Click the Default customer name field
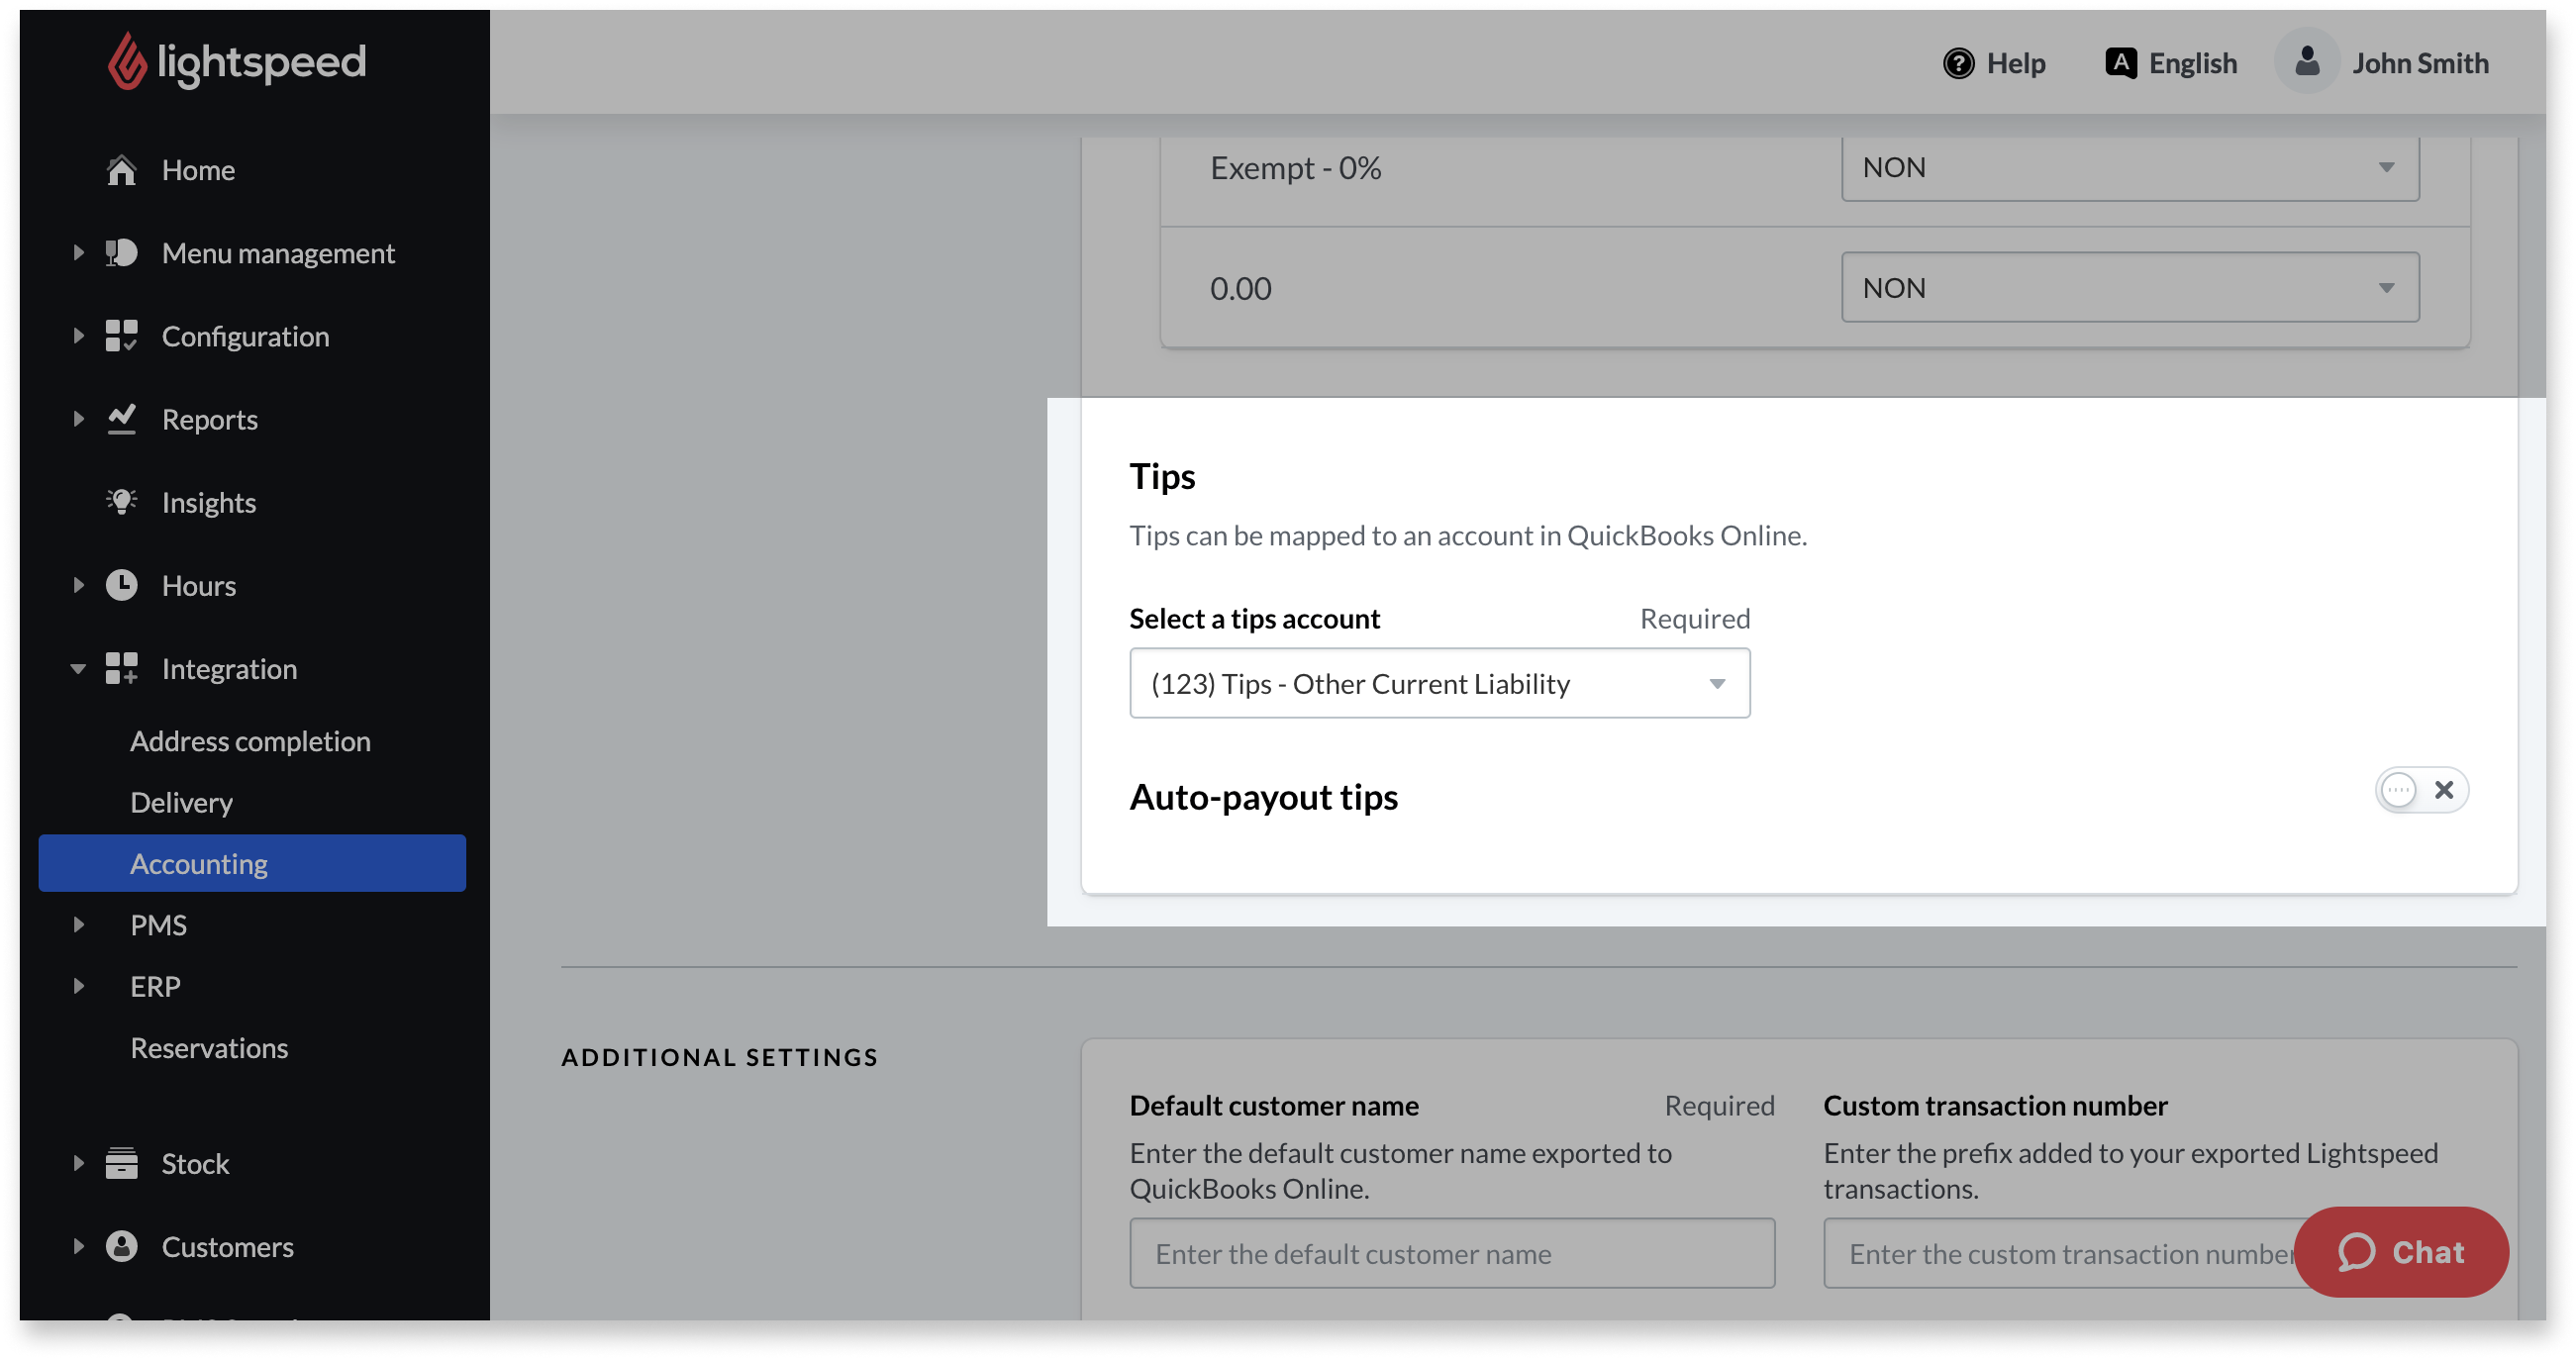The height and width of the screenshot is (1360, 2576). (1451, 1253)
